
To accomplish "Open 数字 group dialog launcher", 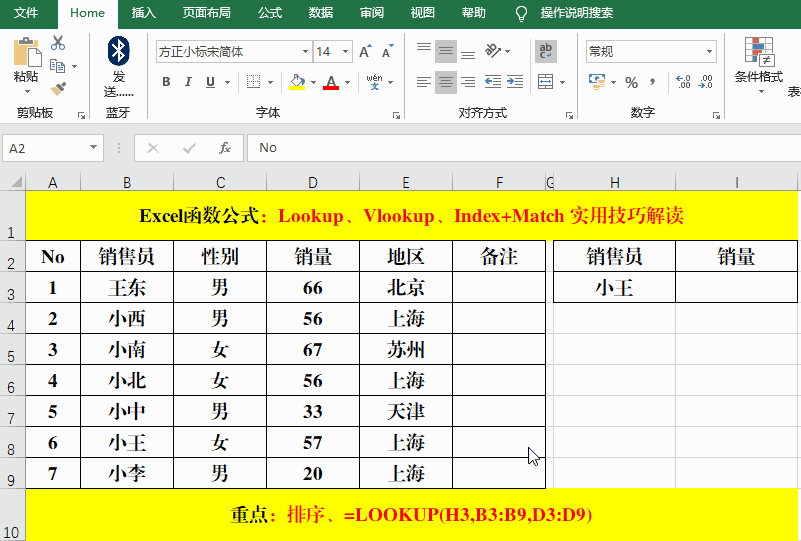I will point(716,115).
